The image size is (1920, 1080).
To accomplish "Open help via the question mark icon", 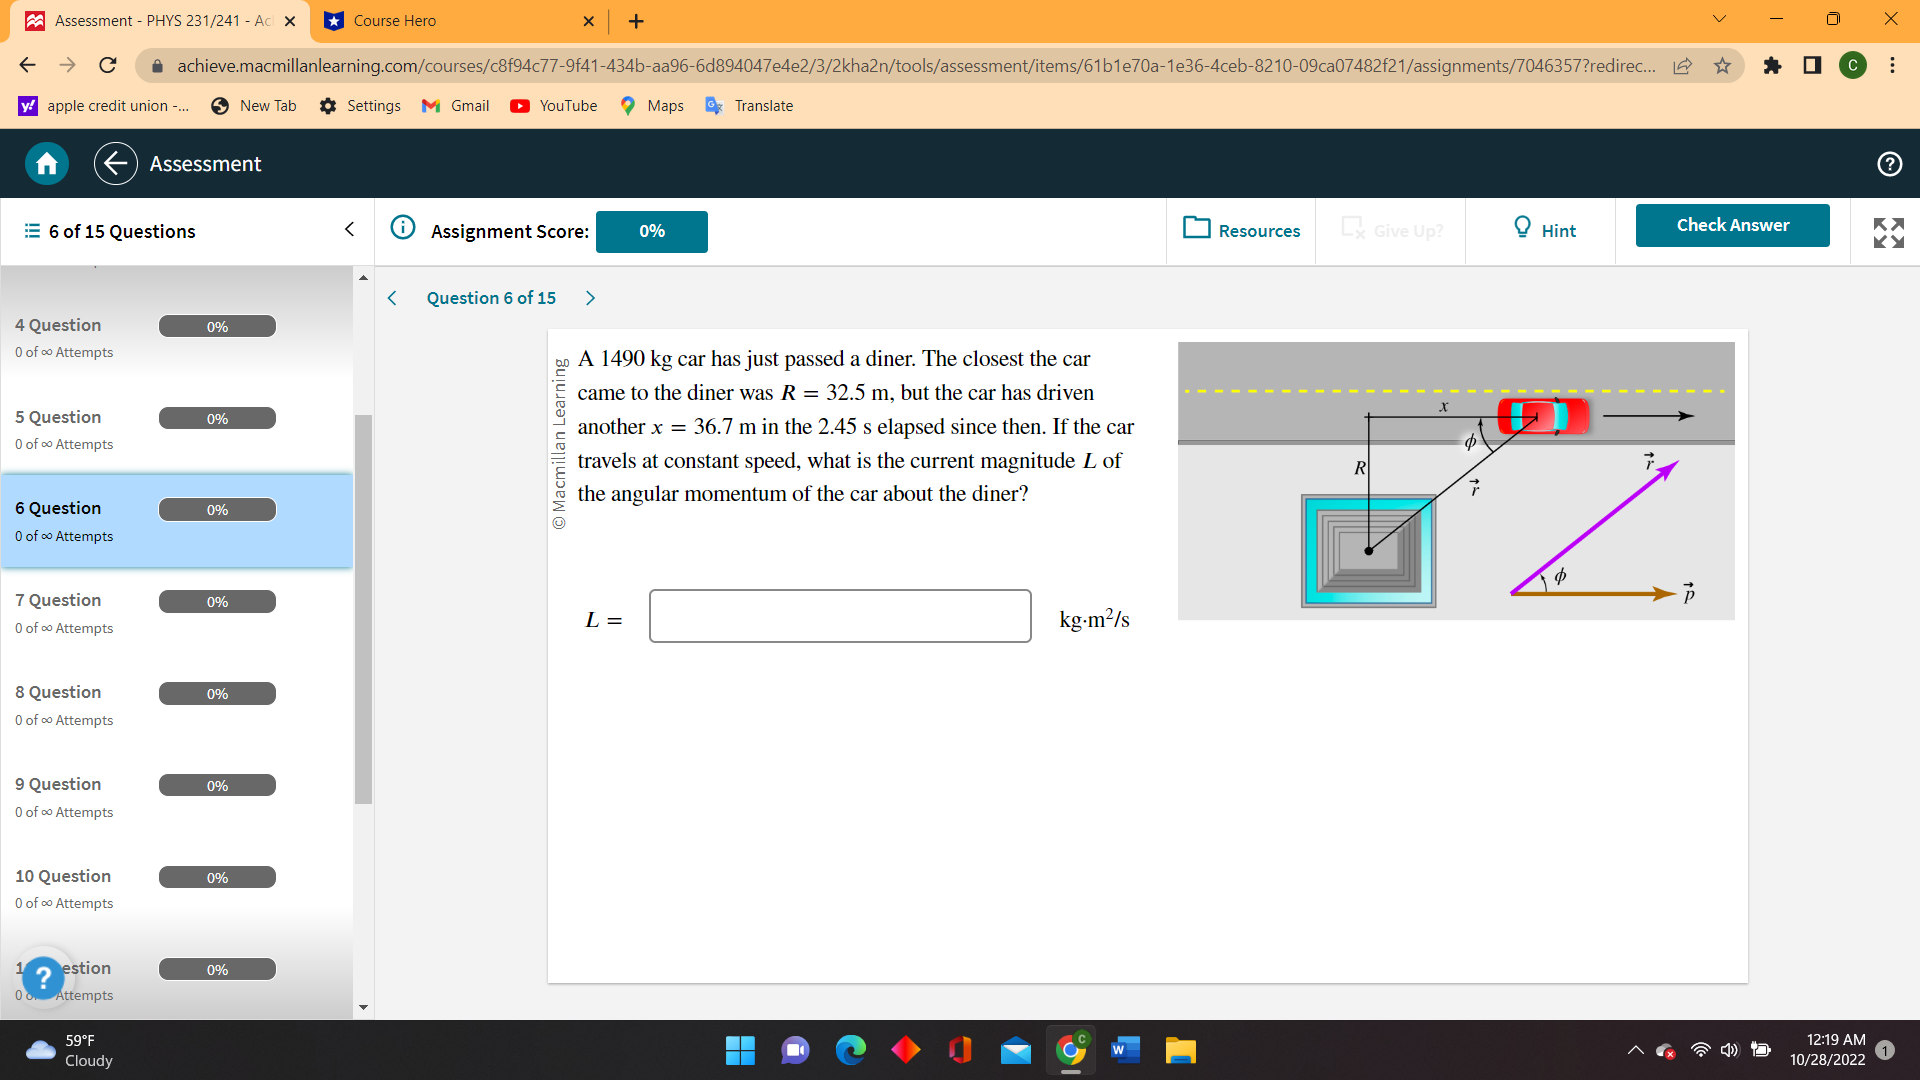I will pyautogui.click(x=1892, y=163).
